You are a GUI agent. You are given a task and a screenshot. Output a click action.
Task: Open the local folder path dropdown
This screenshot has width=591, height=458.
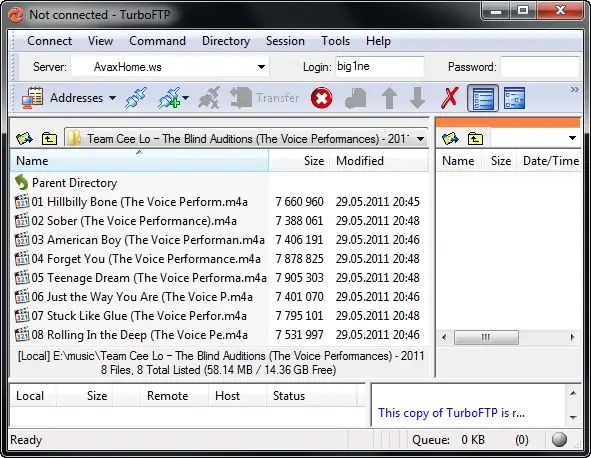click(x=420, y=139)
